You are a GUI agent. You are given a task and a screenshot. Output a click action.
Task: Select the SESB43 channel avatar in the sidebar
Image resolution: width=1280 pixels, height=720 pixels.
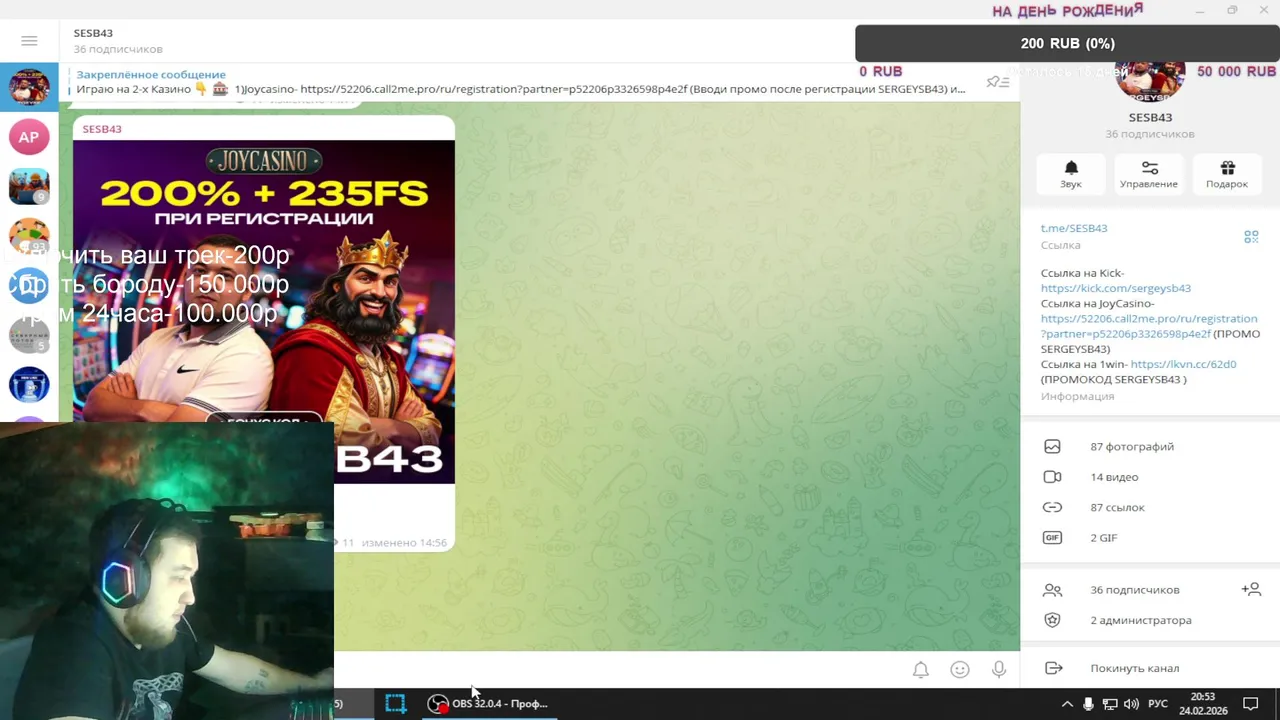pyautogui.click(x=29, y=87)
